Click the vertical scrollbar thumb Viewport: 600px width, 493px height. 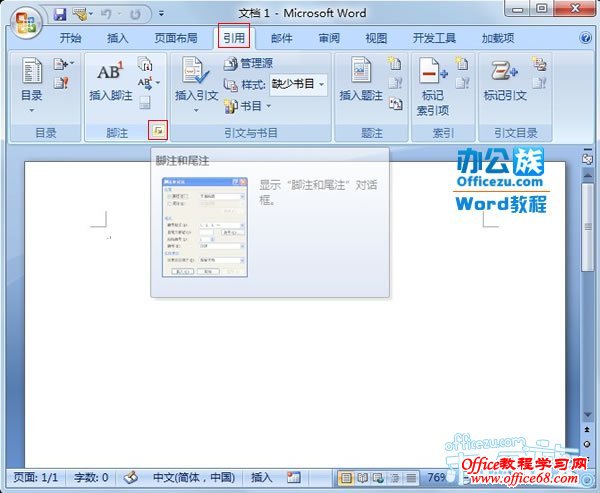pyautogui.click(x=587, y=227)
